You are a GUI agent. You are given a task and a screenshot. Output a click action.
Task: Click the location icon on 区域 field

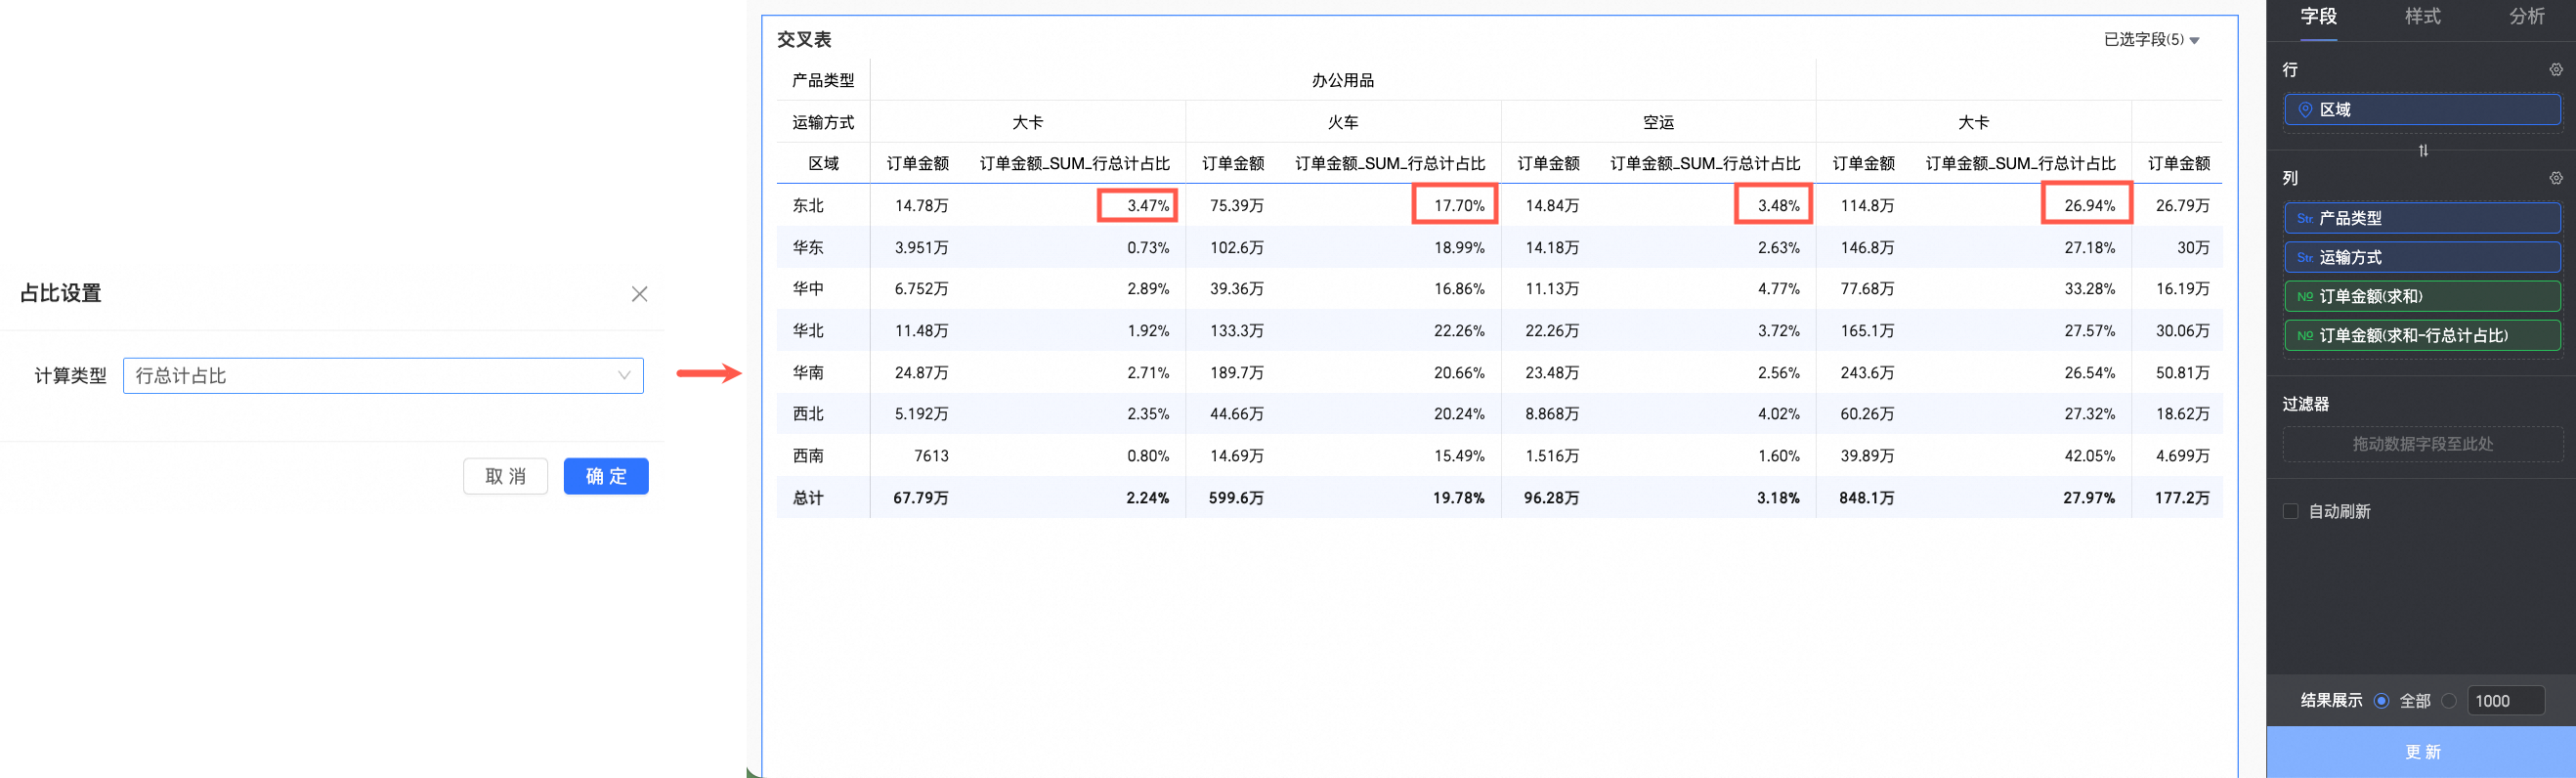pos(2304,110)
